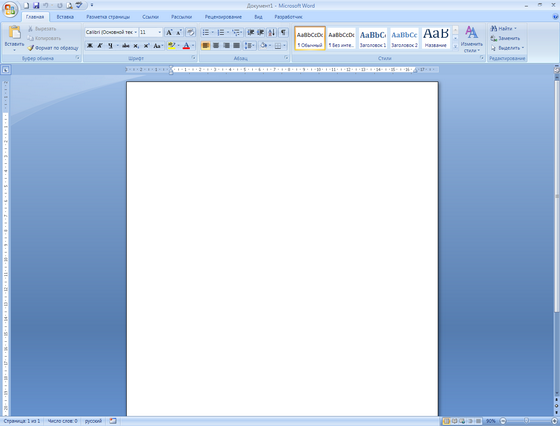Justify the text alignment

click(236, 46)
